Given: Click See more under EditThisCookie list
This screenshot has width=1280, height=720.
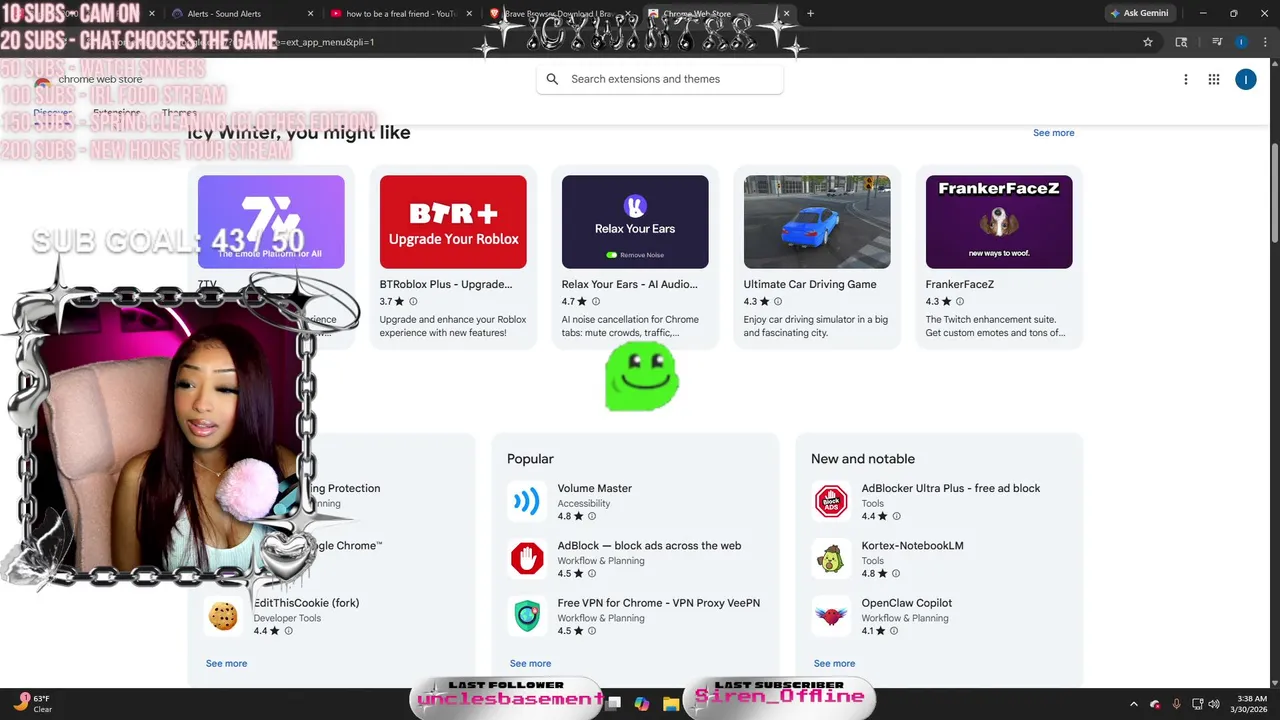Looking at the screenshot, I should coord(226,664).
